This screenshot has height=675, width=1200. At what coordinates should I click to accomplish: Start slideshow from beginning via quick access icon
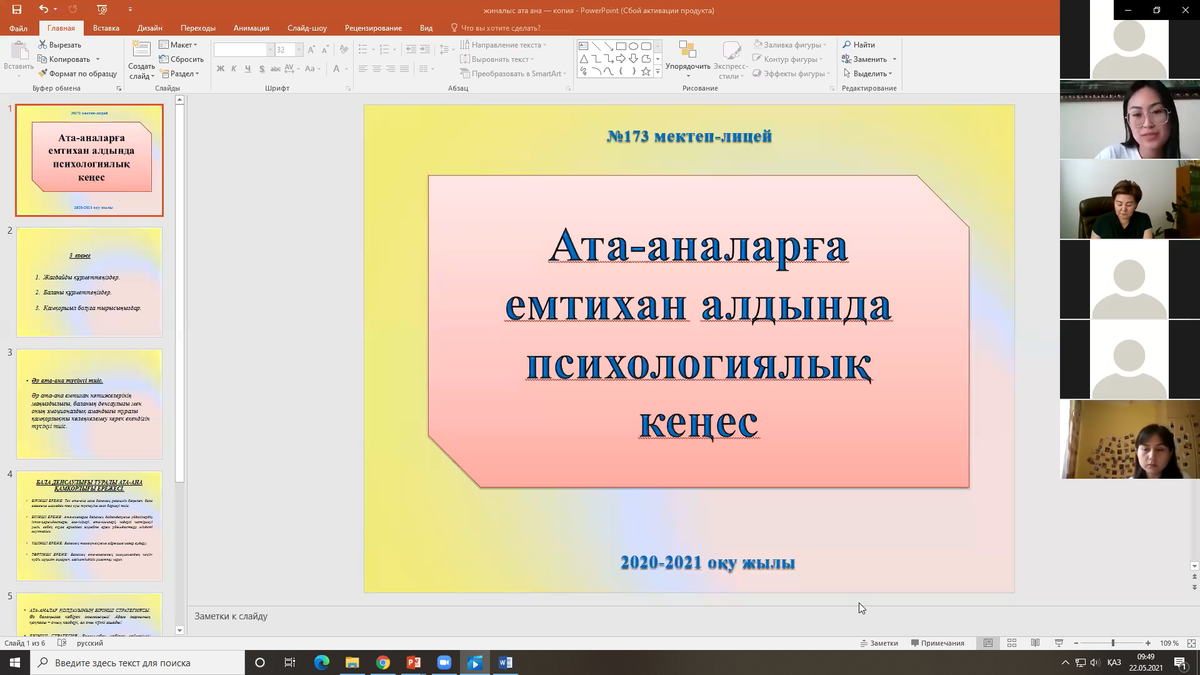click(x=102, y=10)
